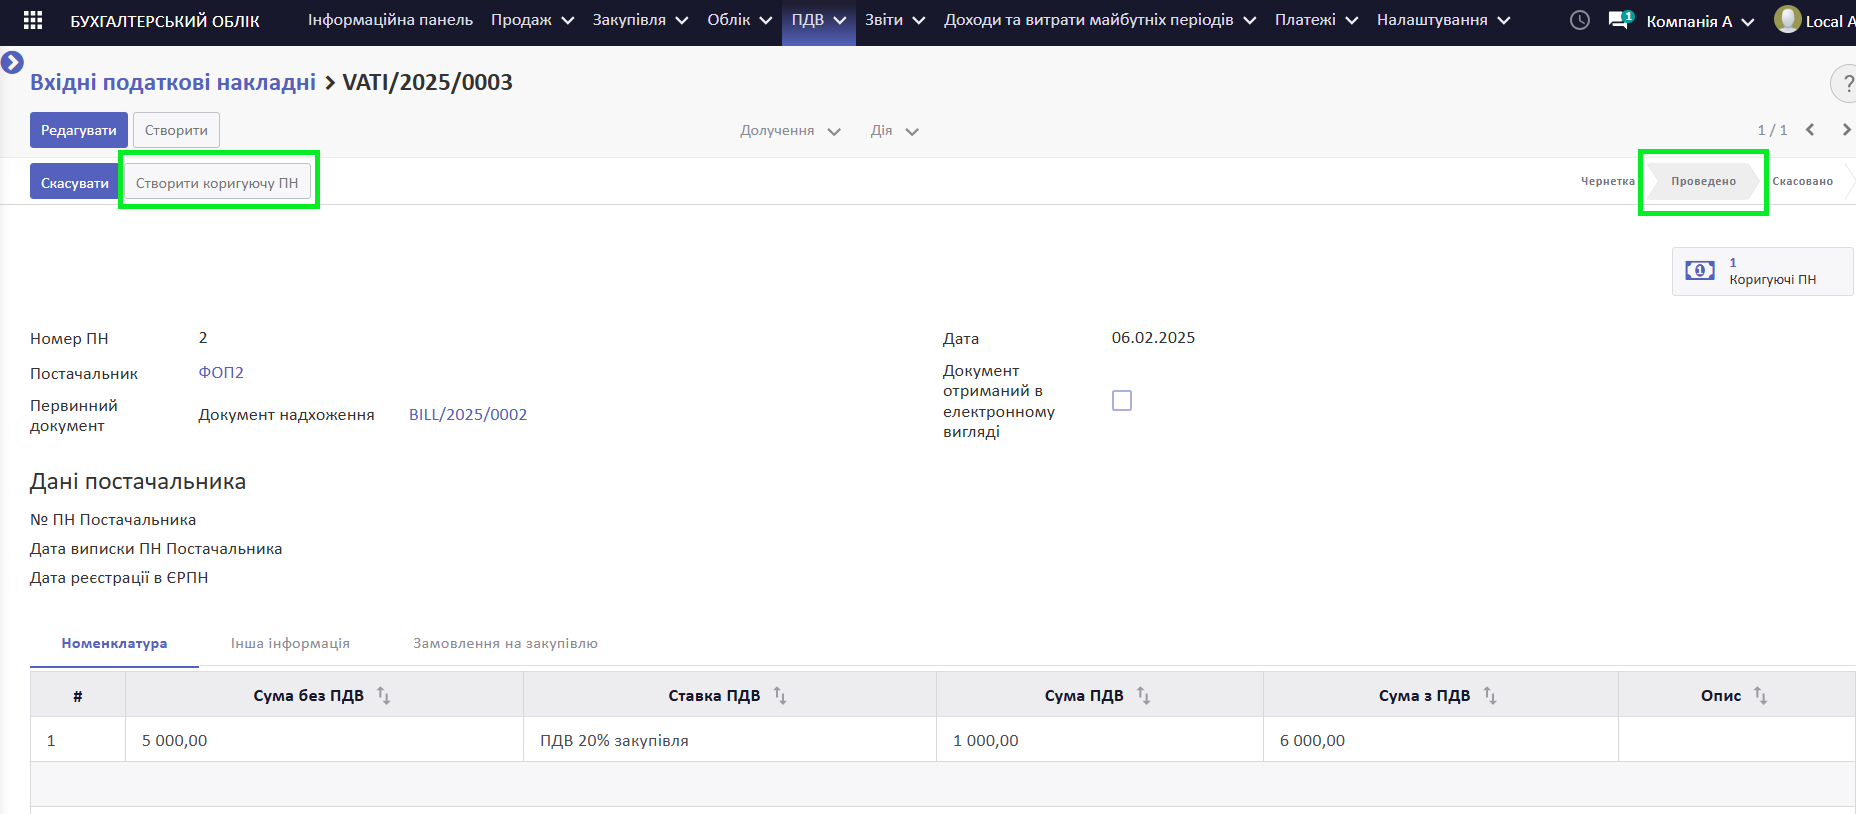Open supplier link ФОП2
Viewport: 1856px width, 814px height.
click(221, 372)
